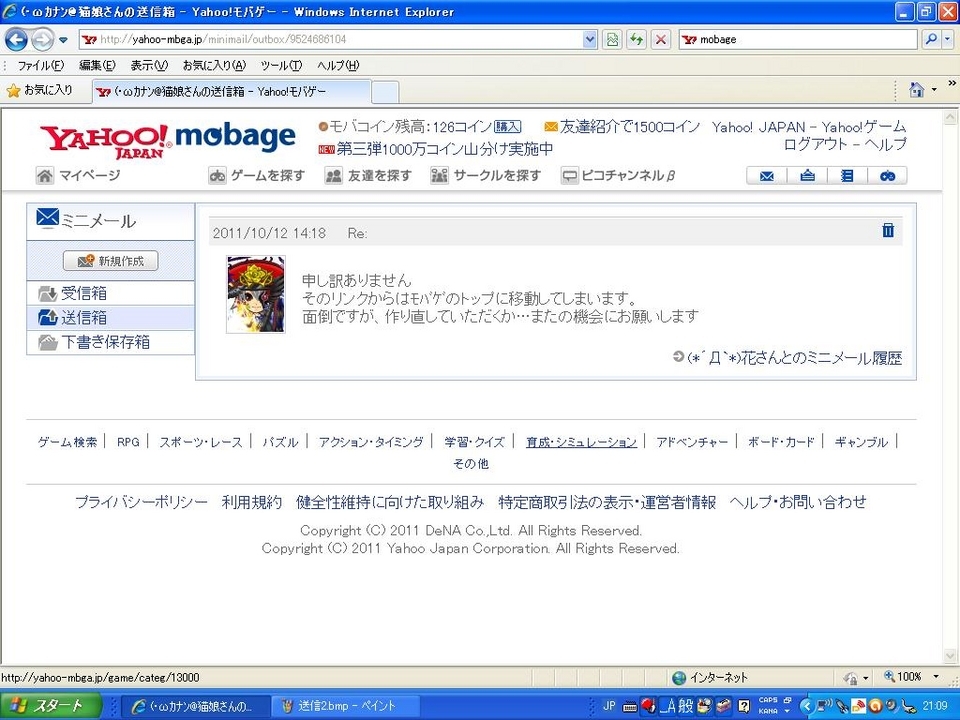Viewport: 960px width, 720px height.
Task: Click the red stop loading icon
Action: 661,40
